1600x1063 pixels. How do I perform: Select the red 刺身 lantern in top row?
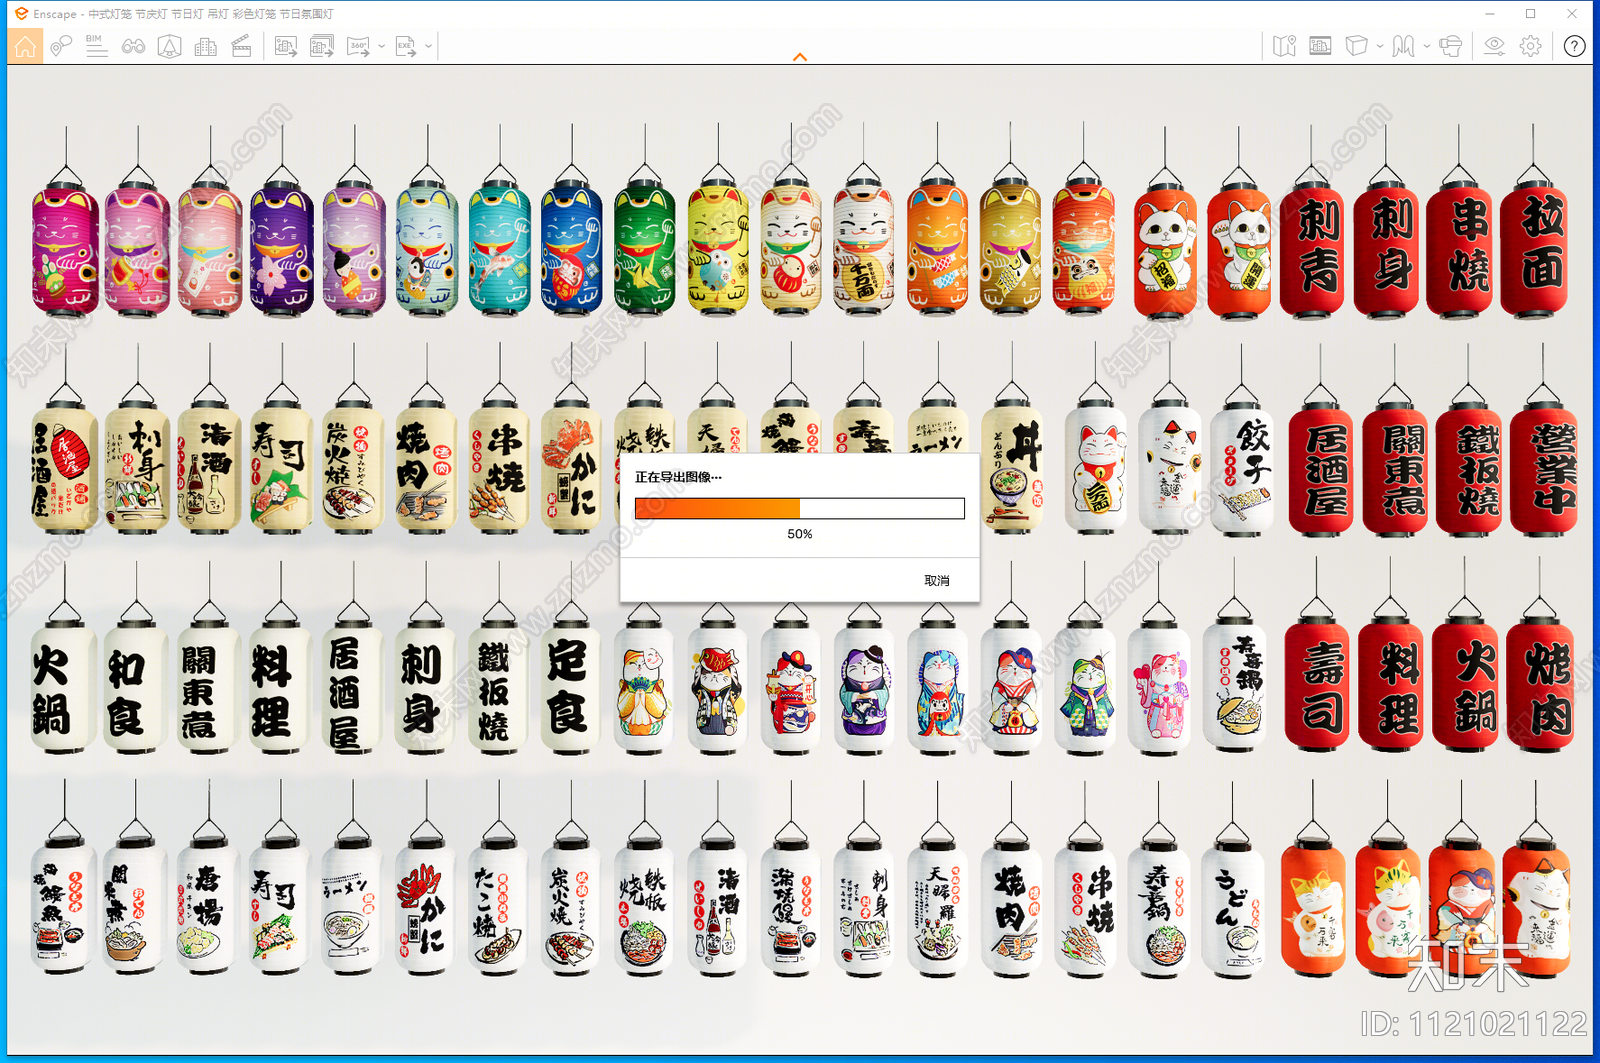pyautogui.click(x=1386, y=250)
